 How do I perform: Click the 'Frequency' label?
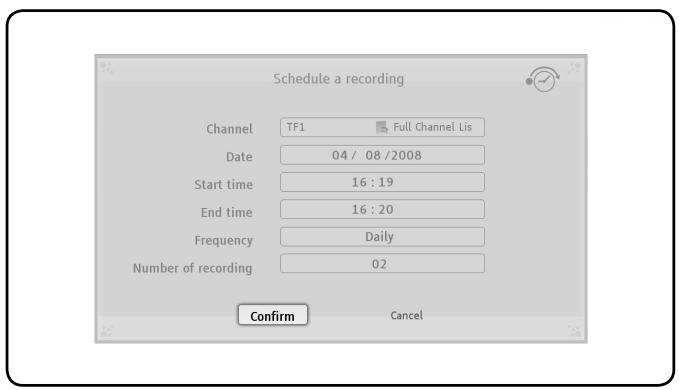pyautogui.click(x=224, y=240)
